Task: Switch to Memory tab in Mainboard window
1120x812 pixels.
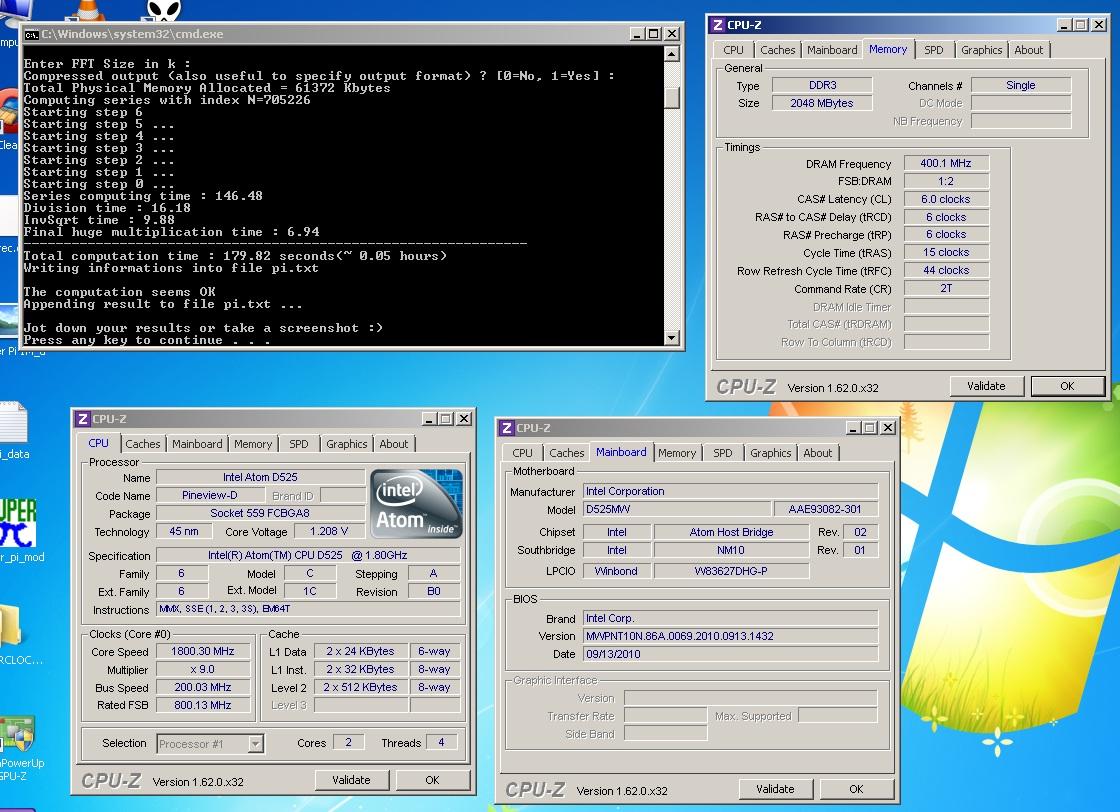Action: point(676,453)
